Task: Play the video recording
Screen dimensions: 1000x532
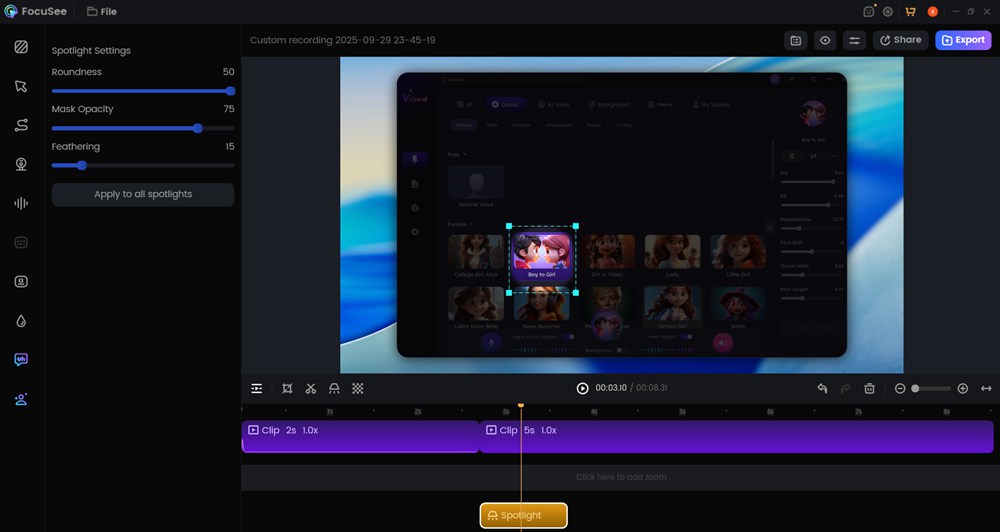Action: point(582,388)
